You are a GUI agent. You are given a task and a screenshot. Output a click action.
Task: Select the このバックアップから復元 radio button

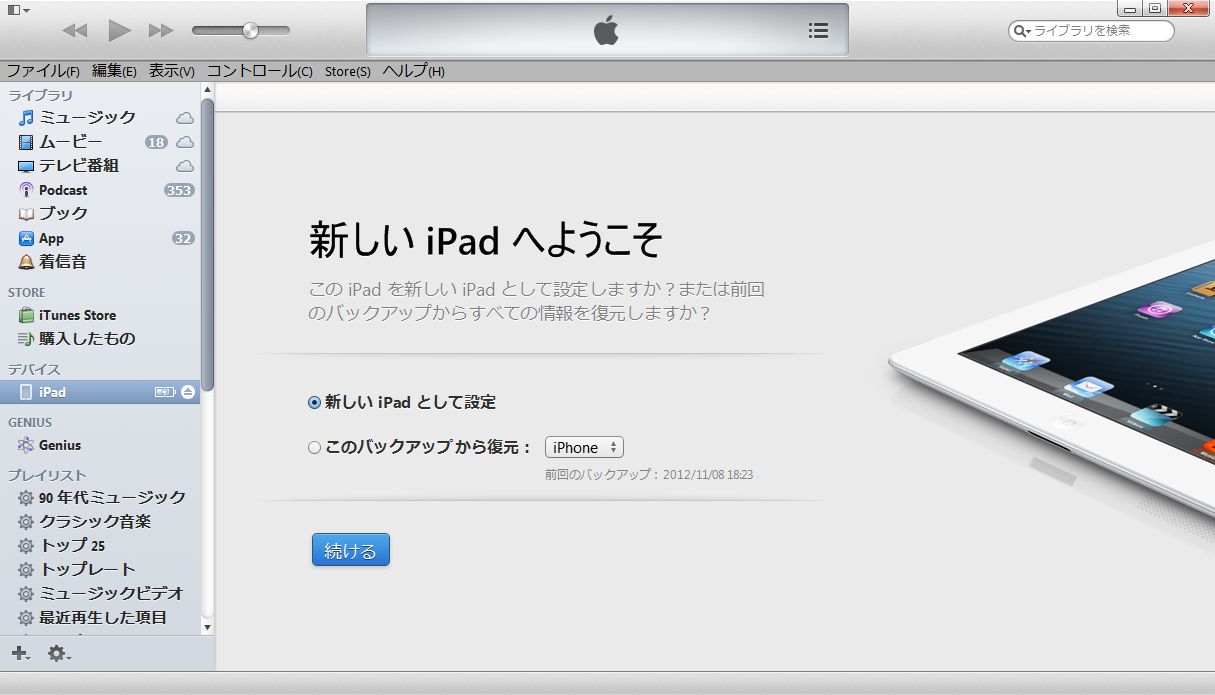(315, 448)
